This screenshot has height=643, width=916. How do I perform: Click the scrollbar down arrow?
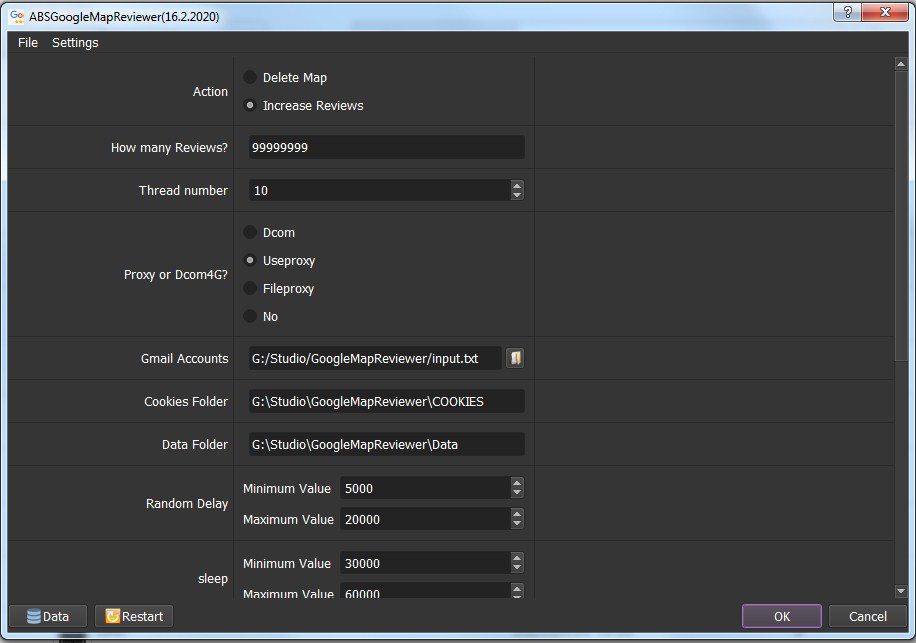click(x=901, y=592)
